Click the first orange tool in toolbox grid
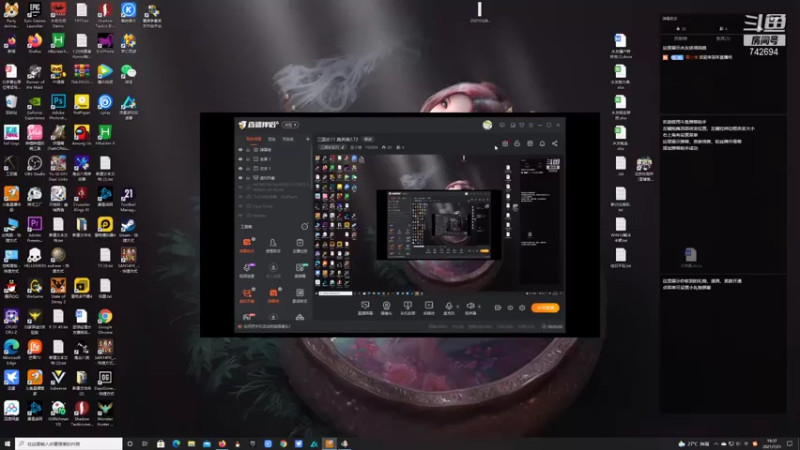 click(247, 242)
